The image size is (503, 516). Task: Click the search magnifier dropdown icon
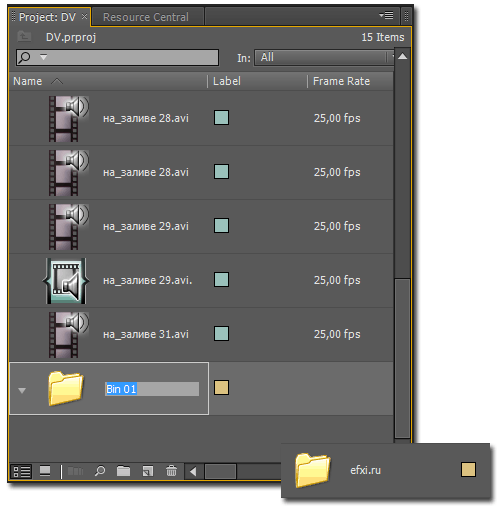(43, 57)
